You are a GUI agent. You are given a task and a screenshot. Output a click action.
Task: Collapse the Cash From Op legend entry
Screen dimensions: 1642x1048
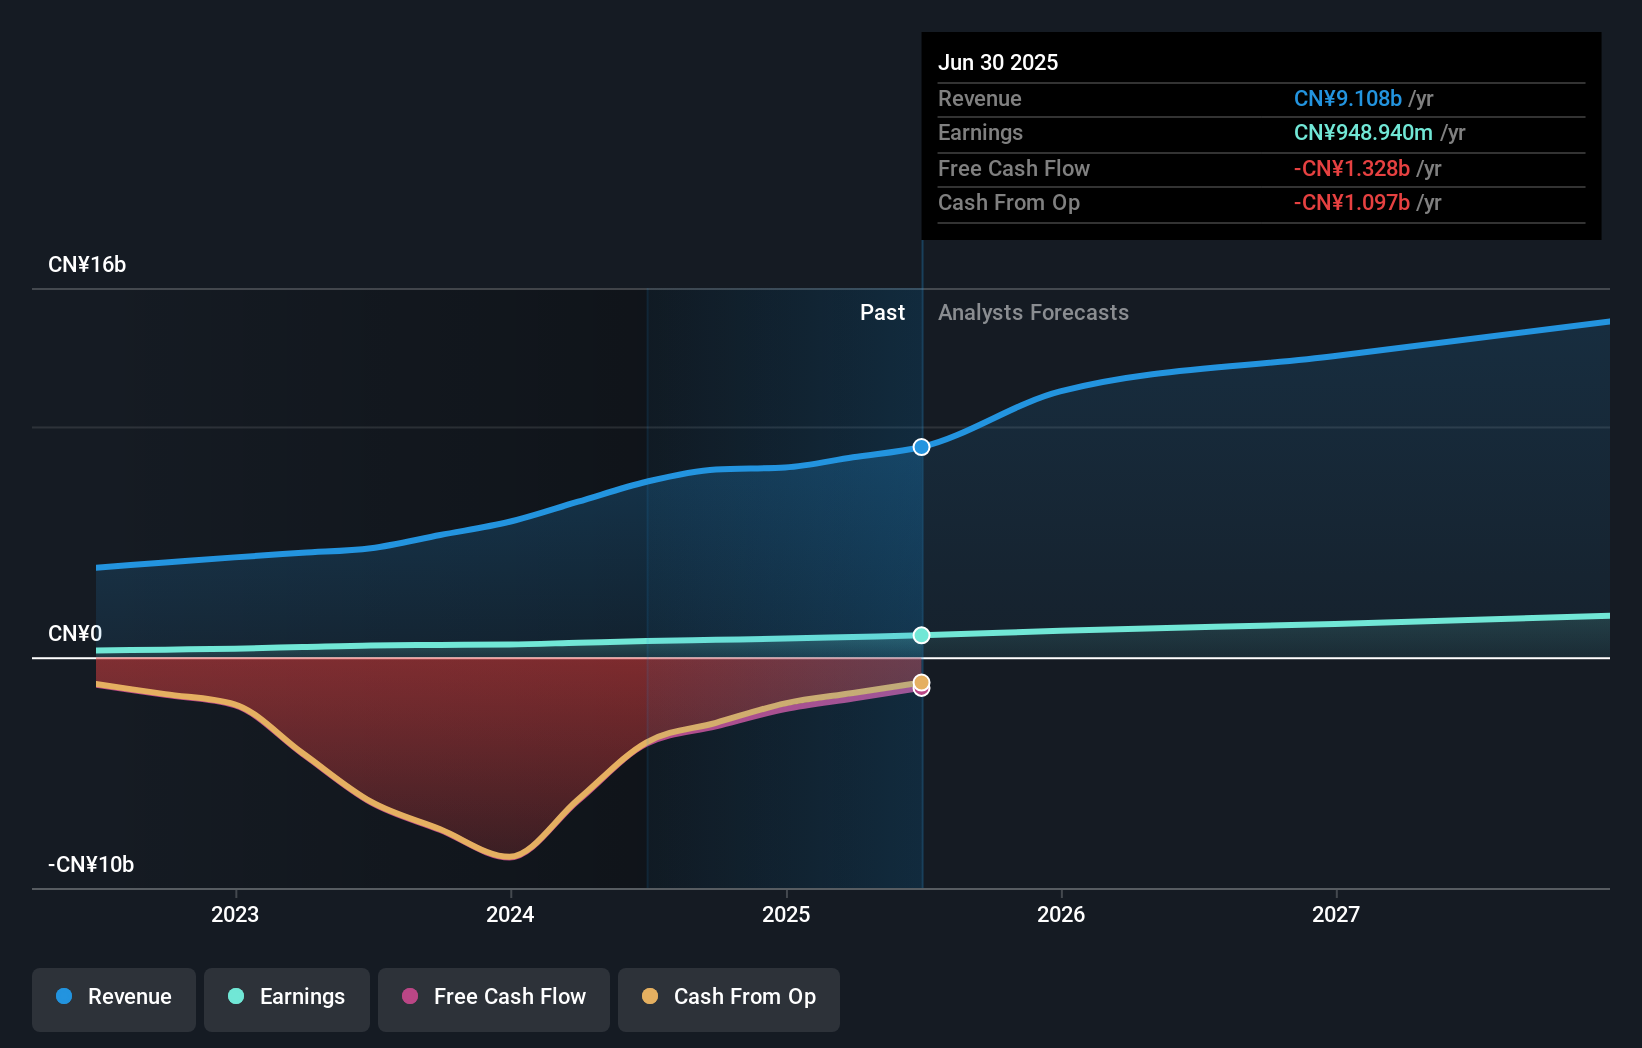coord(728,998)
